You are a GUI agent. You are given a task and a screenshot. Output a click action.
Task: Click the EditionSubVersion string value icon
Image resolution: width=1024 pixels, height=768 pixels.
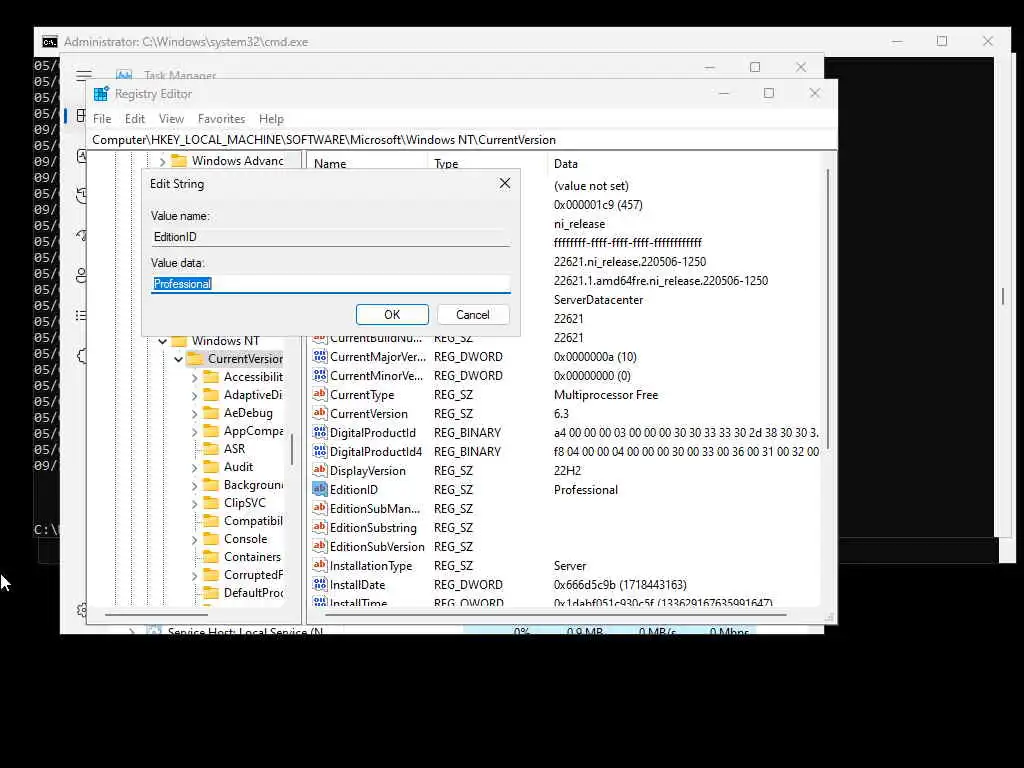319,546
